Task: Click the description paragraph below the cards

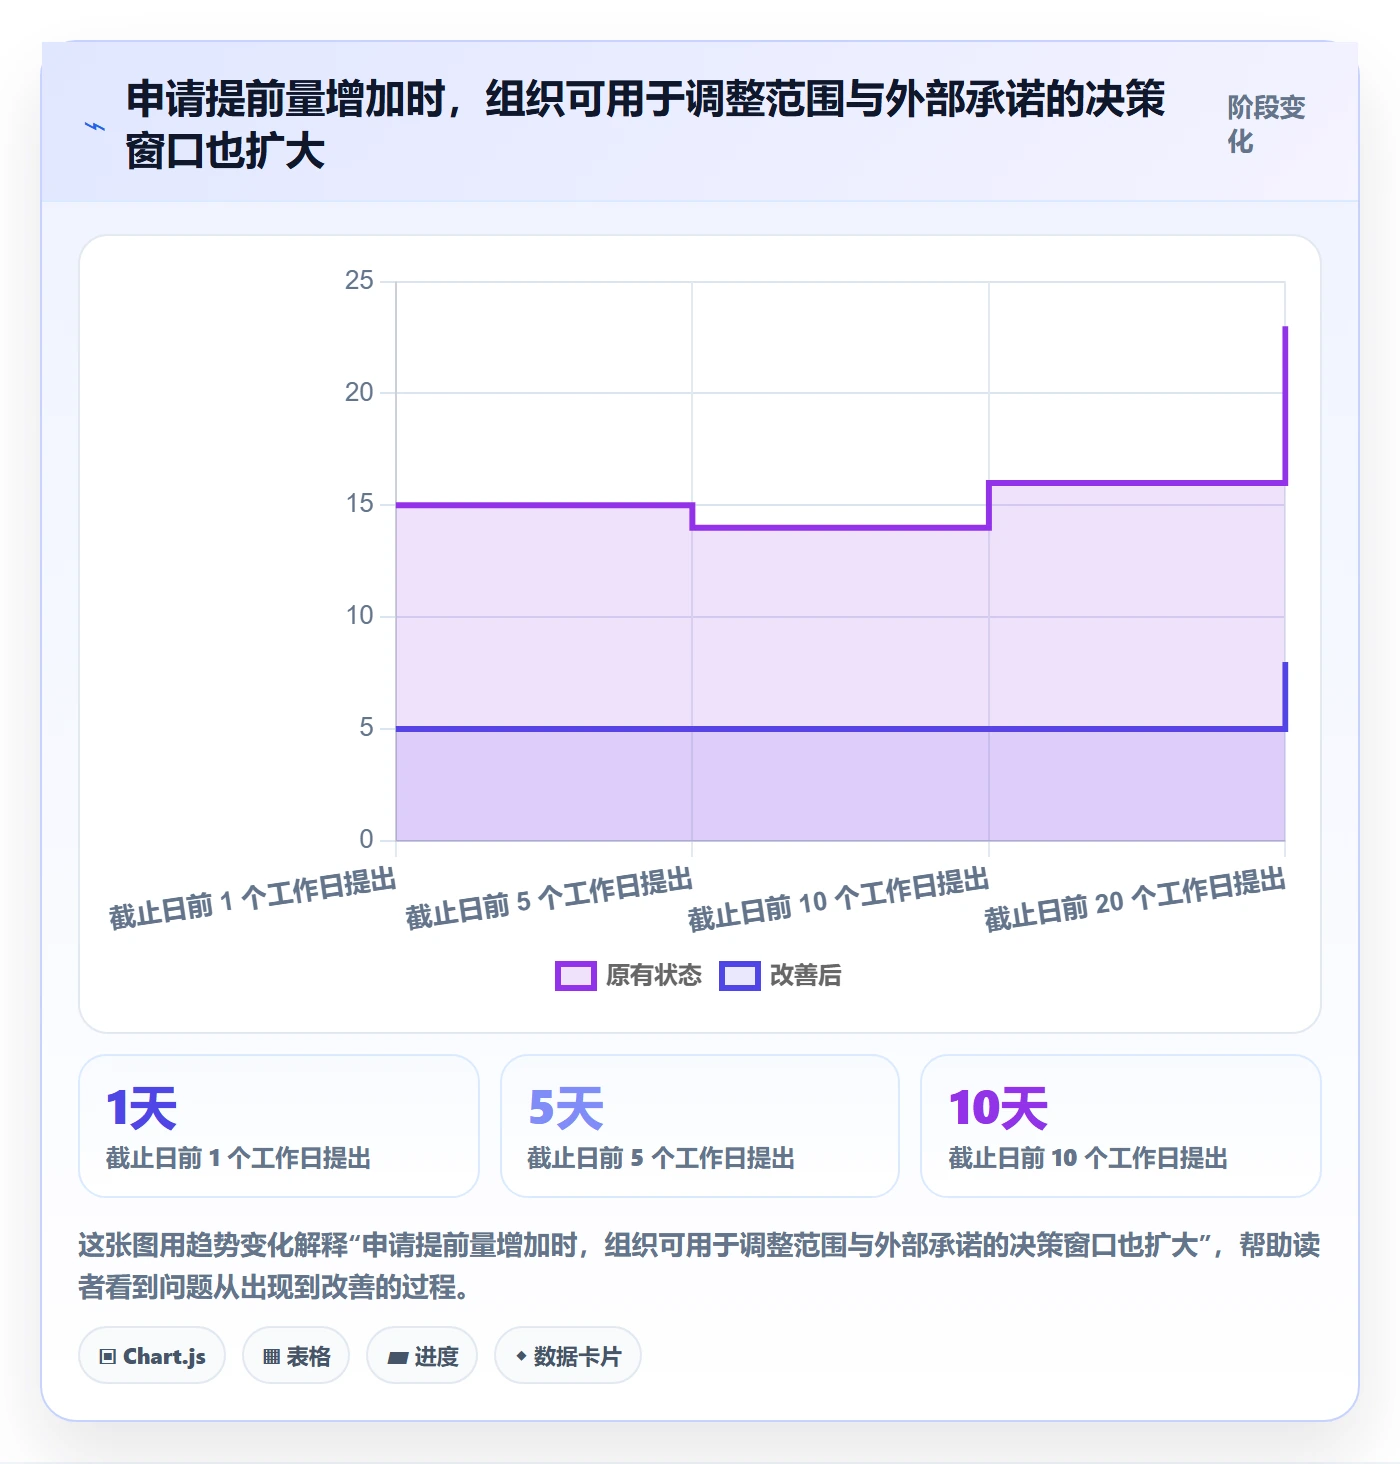Action: [x=699, y=1266]
